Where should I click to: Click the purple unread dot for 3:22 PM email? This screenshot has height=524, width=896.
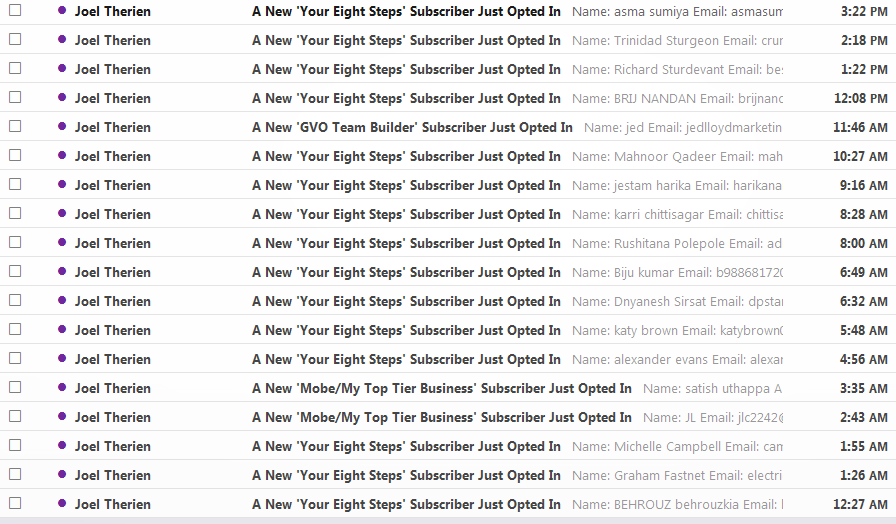pyautogui.click(x=62, y=10)
